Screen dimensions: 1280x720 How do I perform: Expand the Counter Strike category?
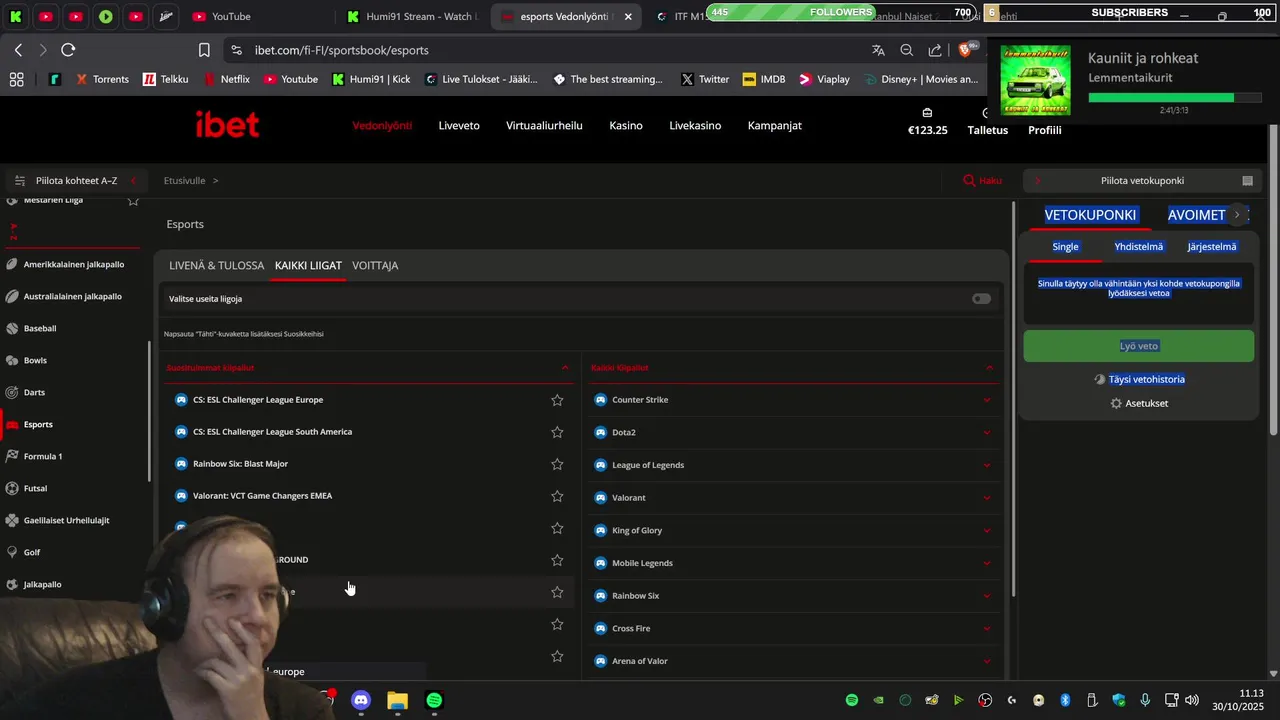(x=987, y=400)
